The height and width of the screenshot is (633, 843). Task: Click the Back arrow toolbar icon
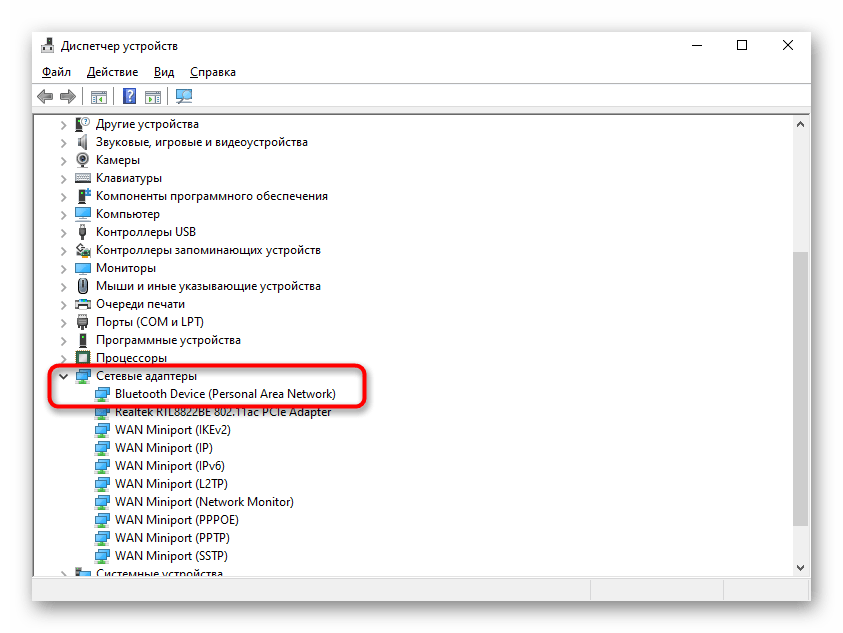45,97
